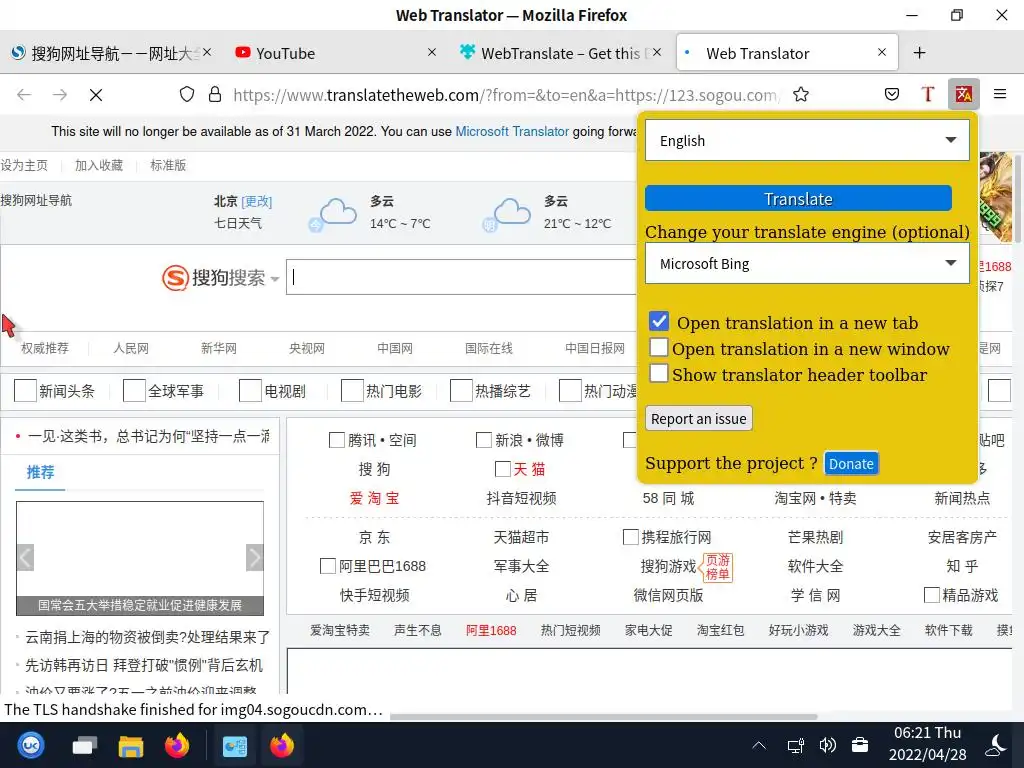Stop loading the page
The height and width of the screenshot is (768, 1024).
tap(96, 95)
